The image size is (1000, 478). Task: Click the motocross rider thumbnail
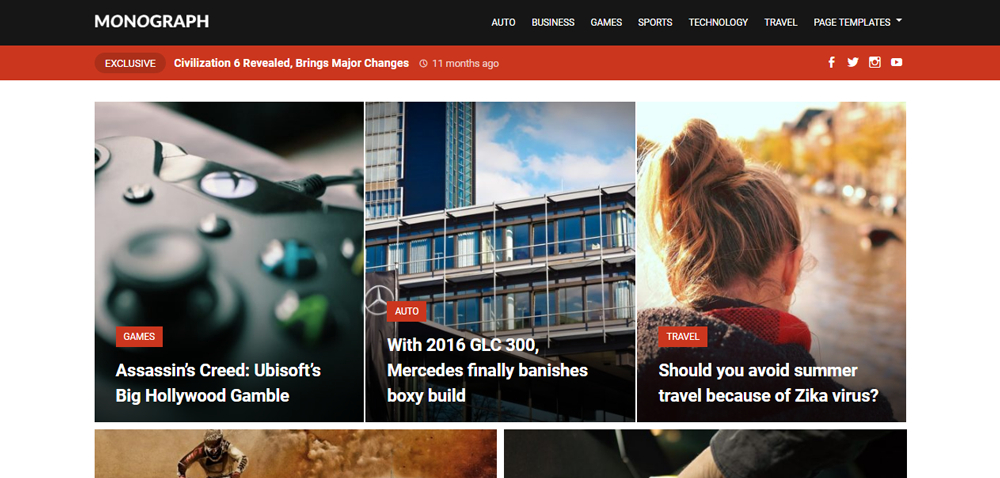[x=296, y=454]
